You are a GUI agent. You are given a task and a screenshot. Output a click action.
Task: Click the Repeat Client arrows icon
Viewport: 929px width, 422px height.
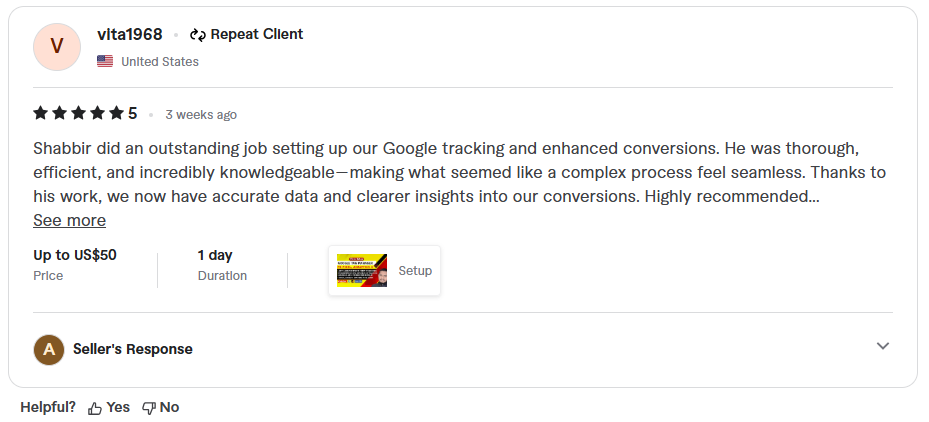tap(198, 35)
